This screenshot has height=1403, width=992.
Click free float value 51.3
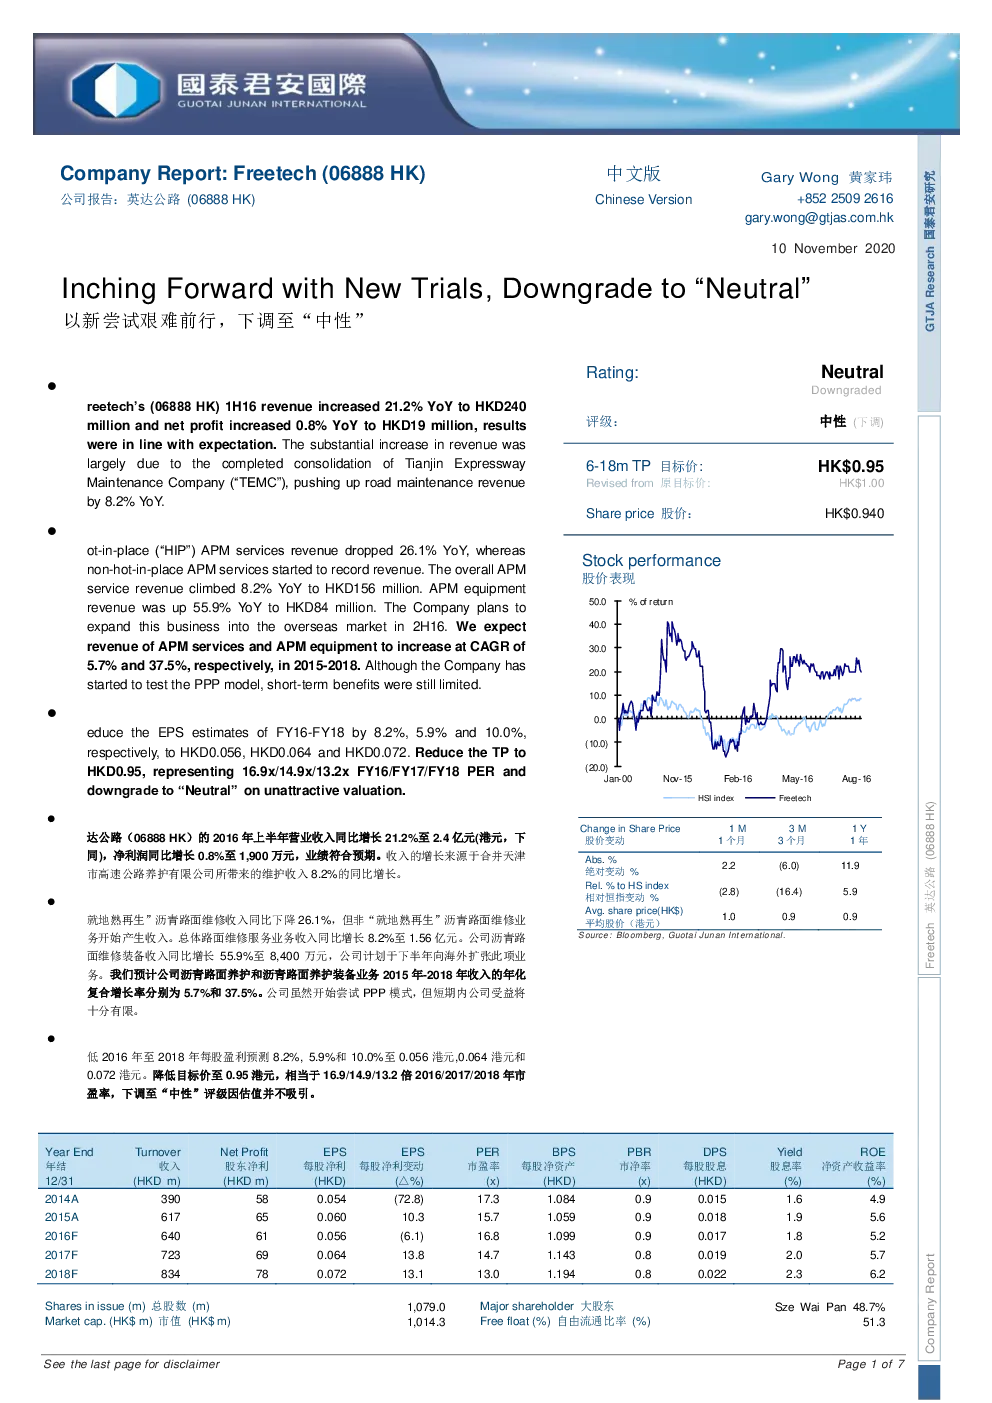coord(874,1322)
